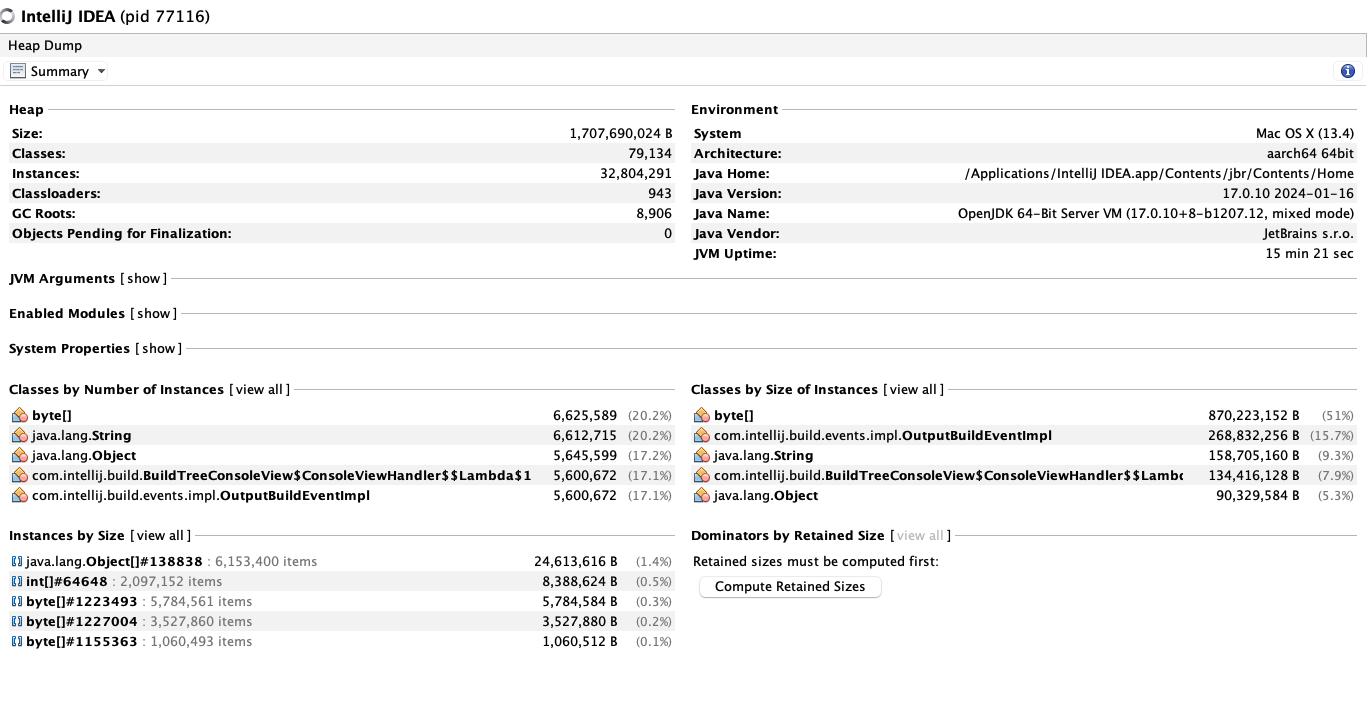Select BuildTreeConsoleView$ConsoleViewHandler in Classes by Size of Instances
1368x725 pixels.
click(948, 476)
